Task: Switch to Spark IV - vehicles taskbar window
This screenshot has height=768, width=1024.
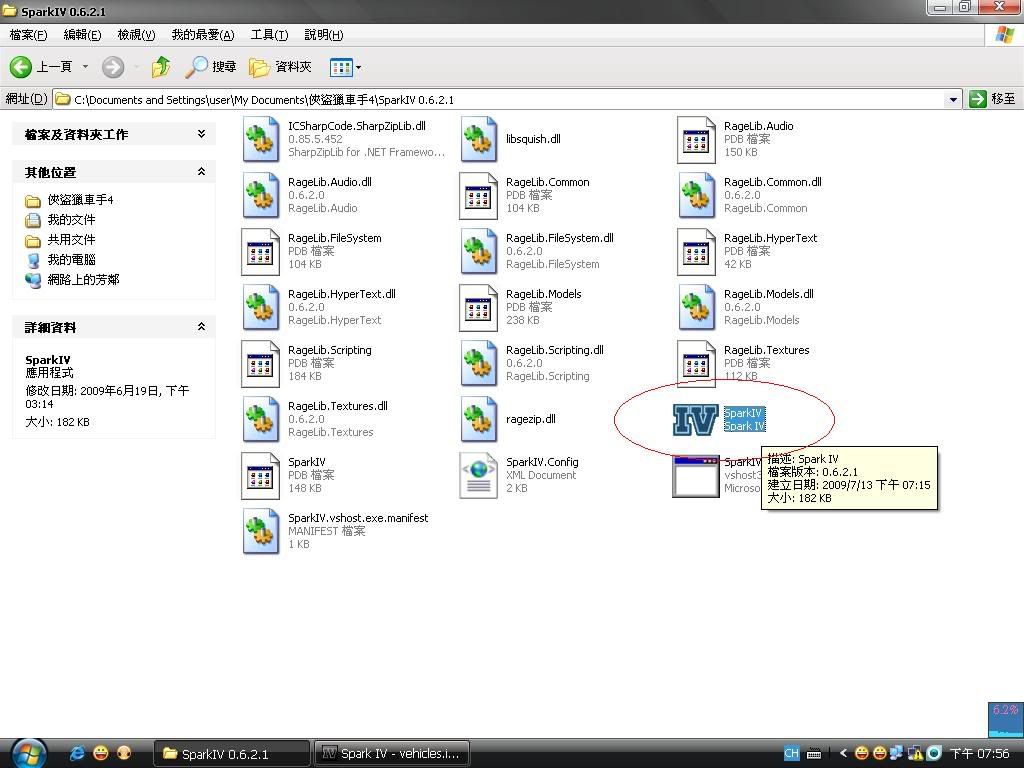Action: (x=392, y=753)
